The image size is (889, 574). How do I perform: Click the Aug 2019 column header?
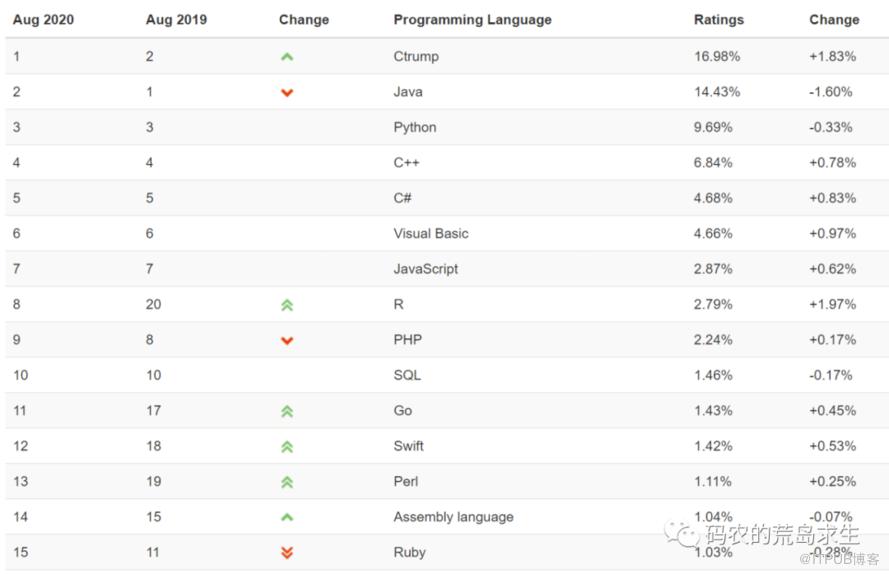[x=176, y=20]
